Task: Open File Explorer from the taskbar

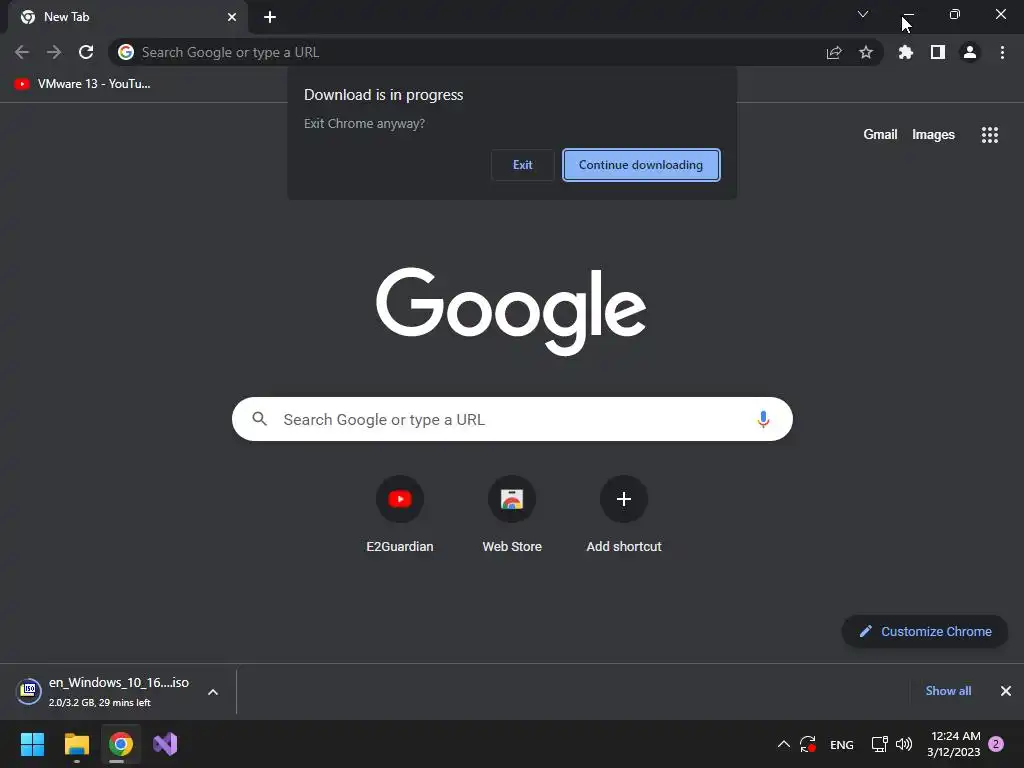Action: (76, 744)
